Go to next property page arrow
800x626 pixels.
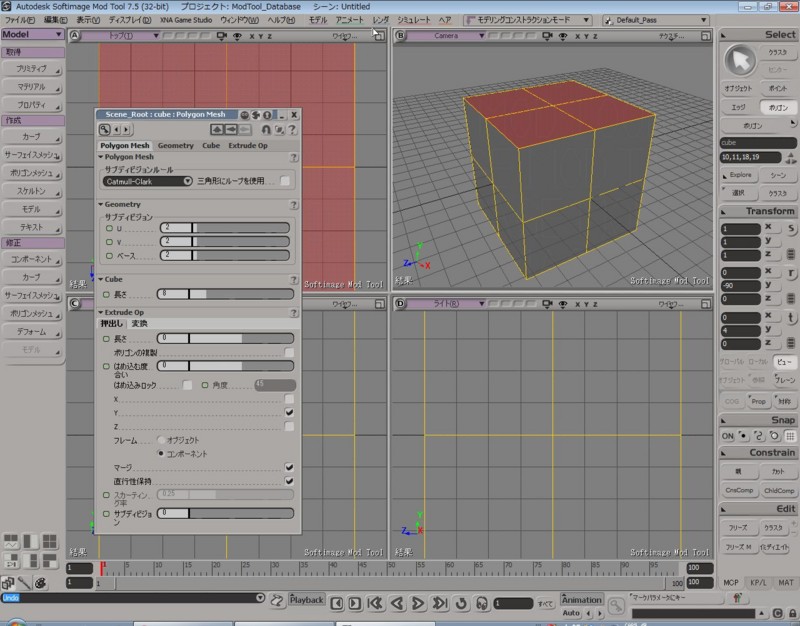pos(126,130)
